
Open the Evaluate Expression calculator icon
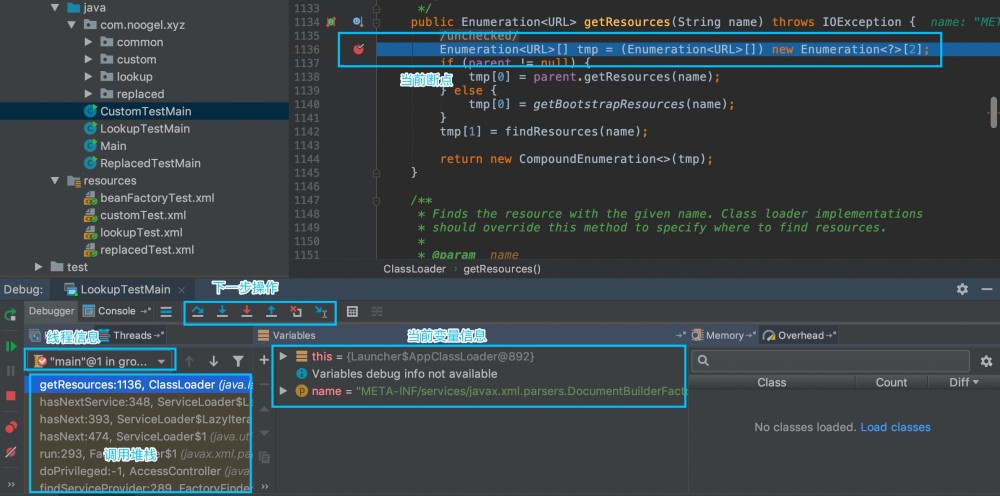[352, 312]
